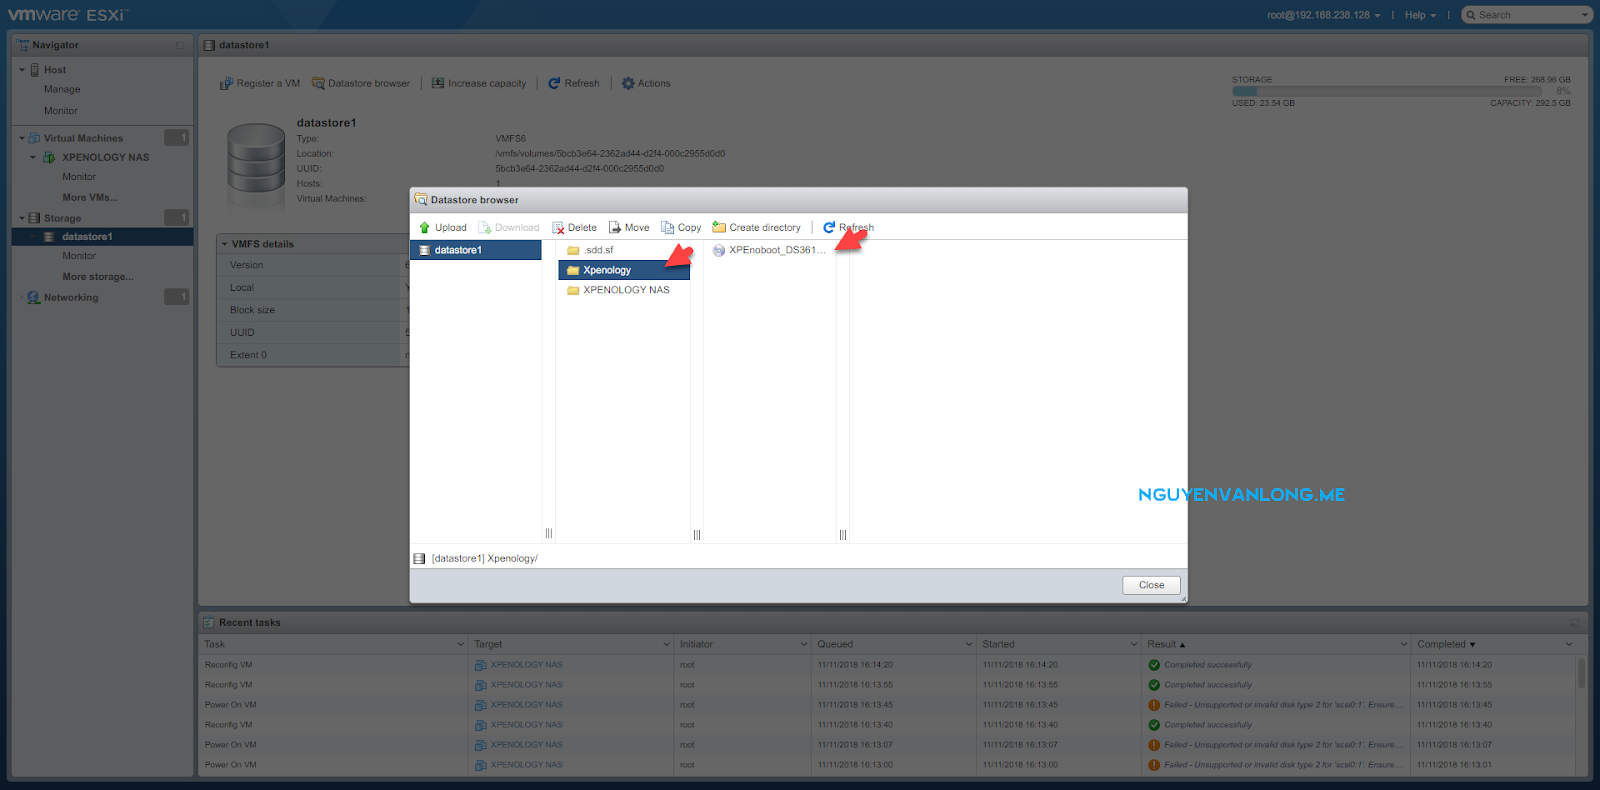The height and width of the screenshot is (790, 1600).
Task: Click the Move file icon
Action: coord(615,228)
